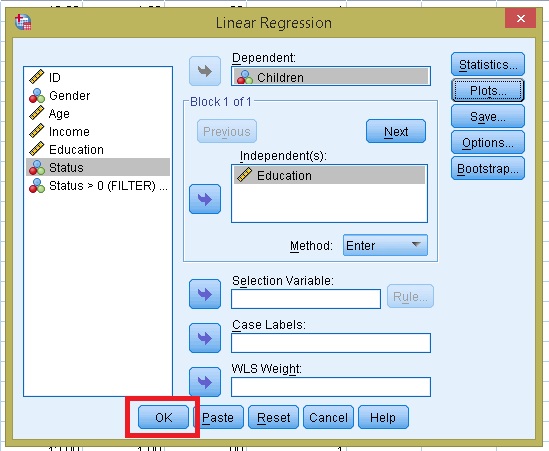Viewport: 549px width, 451px height.
Task: Click the Independent(s) move arrow button
Action: coord(205,199)
